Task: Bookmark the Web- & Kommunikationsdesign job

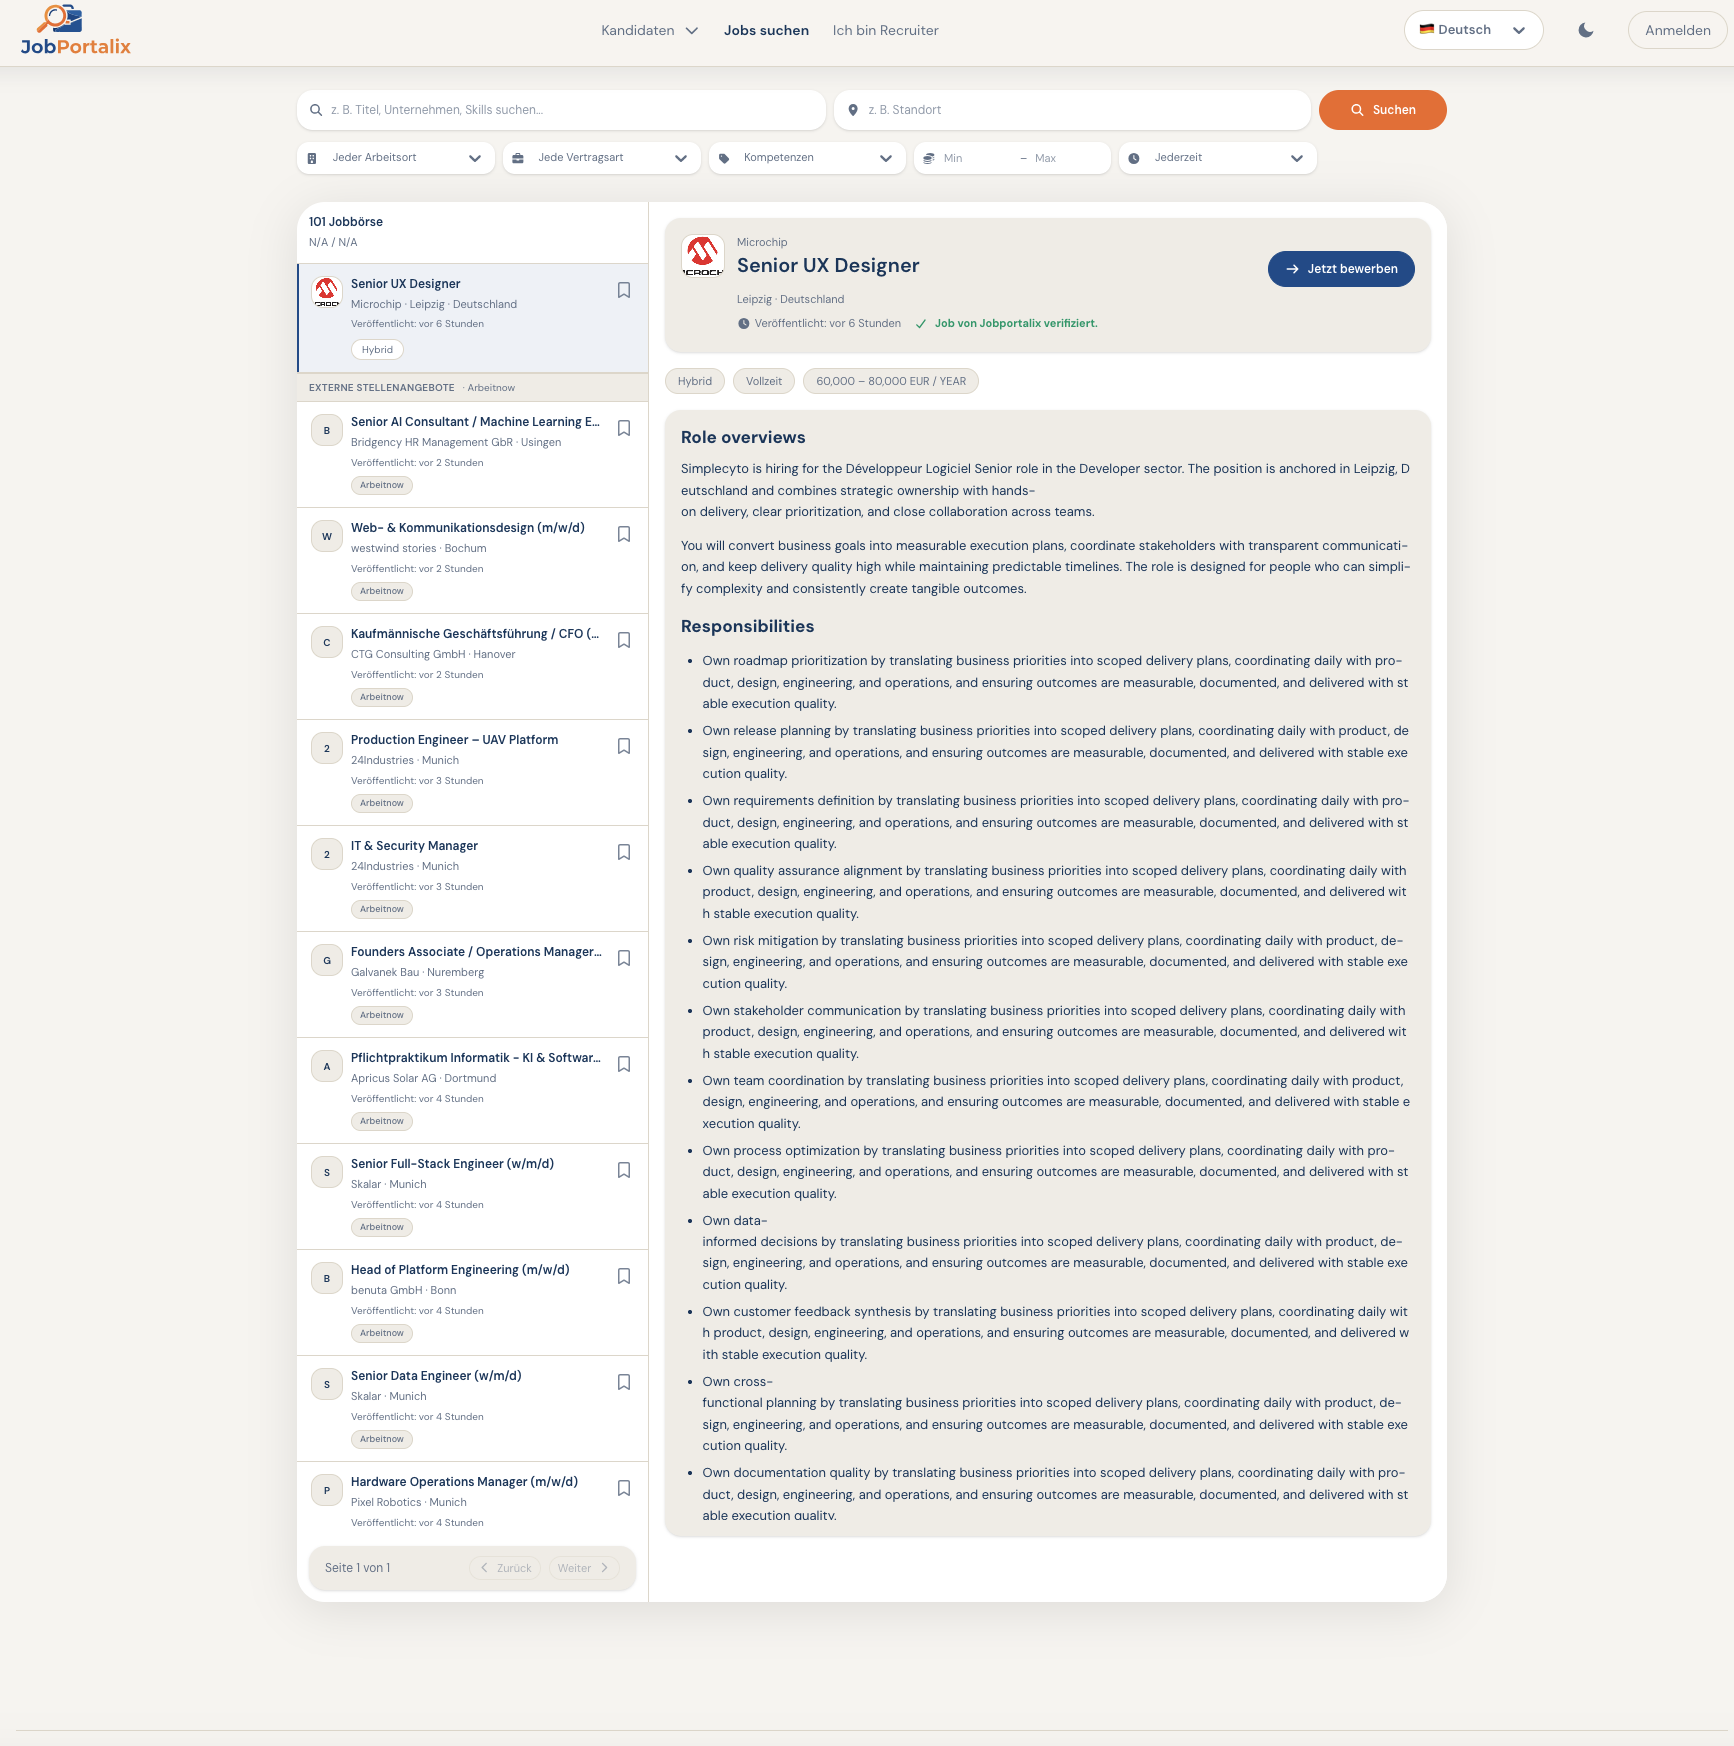Action: 624,534
